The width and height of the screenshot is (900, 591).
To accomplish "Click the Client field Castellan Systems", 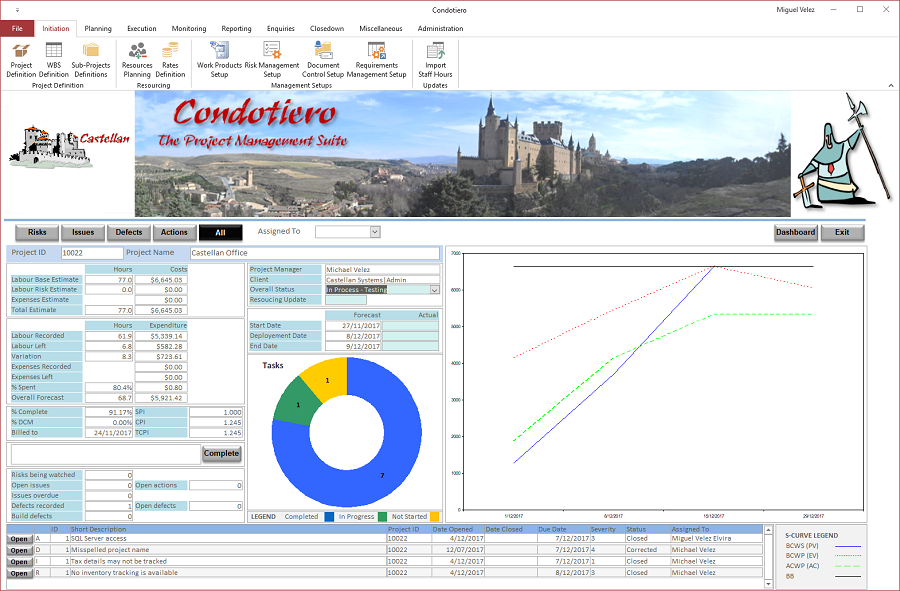I will [382, 279].
